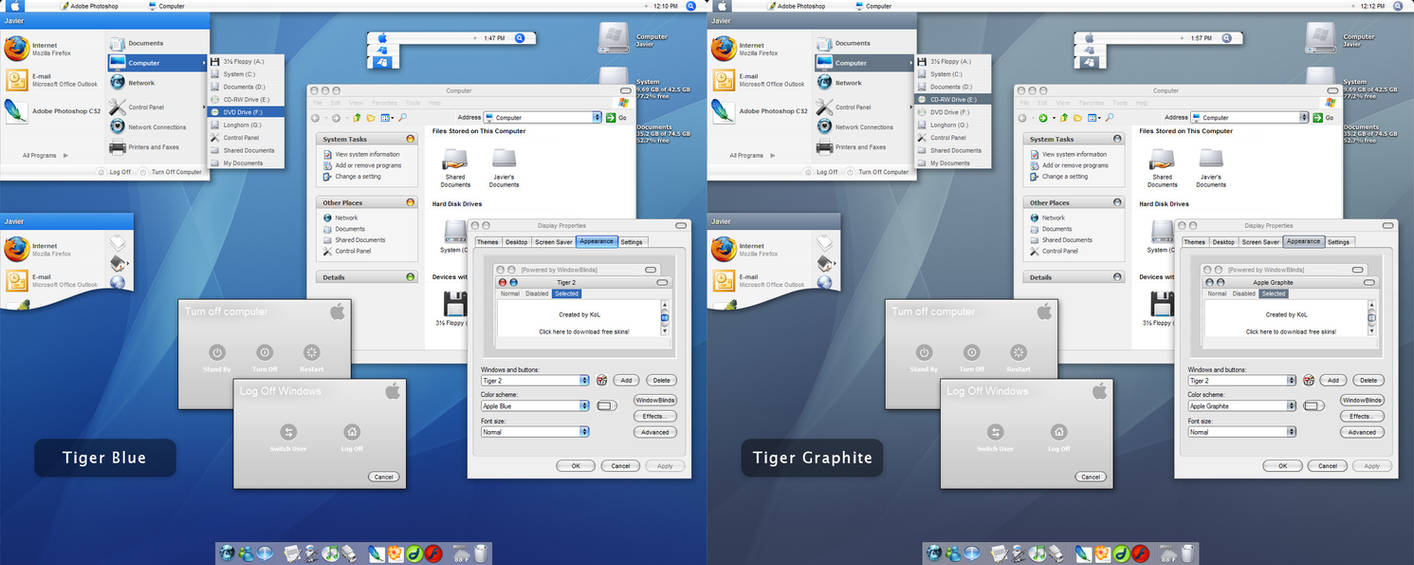1414x565 pixels.
Task: Click preview scrollbar in Tiger Graphite Display Properties
Action: pos(1372,318)
